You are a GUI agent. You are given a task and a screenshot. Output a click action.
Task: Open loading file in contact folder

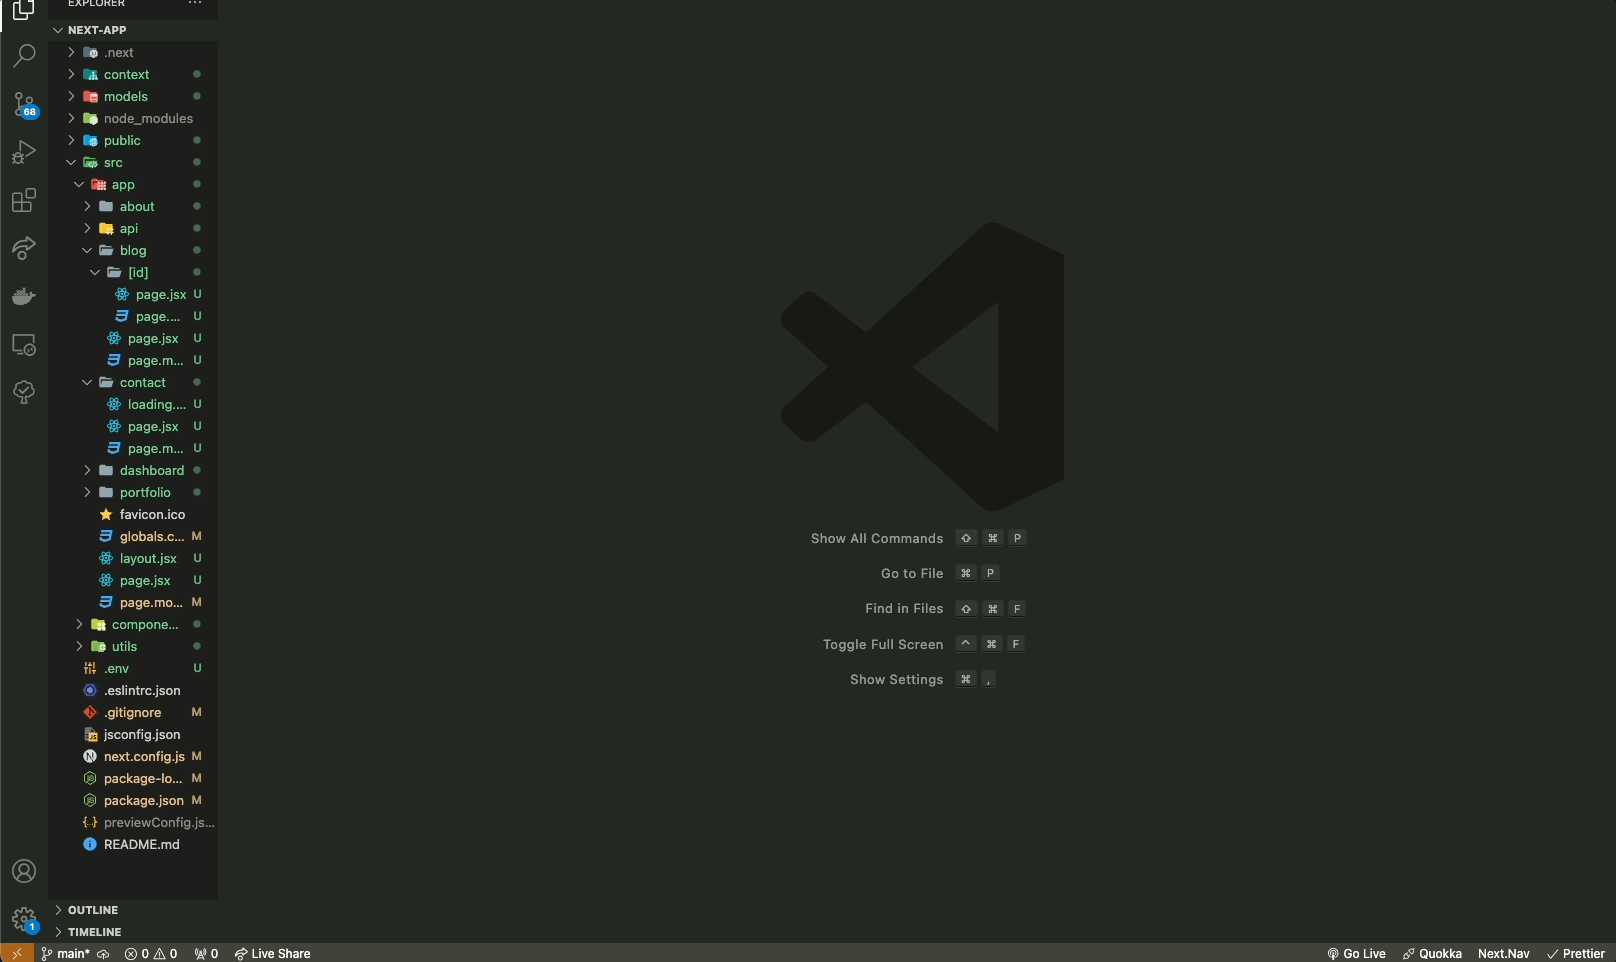click(133, 404)
